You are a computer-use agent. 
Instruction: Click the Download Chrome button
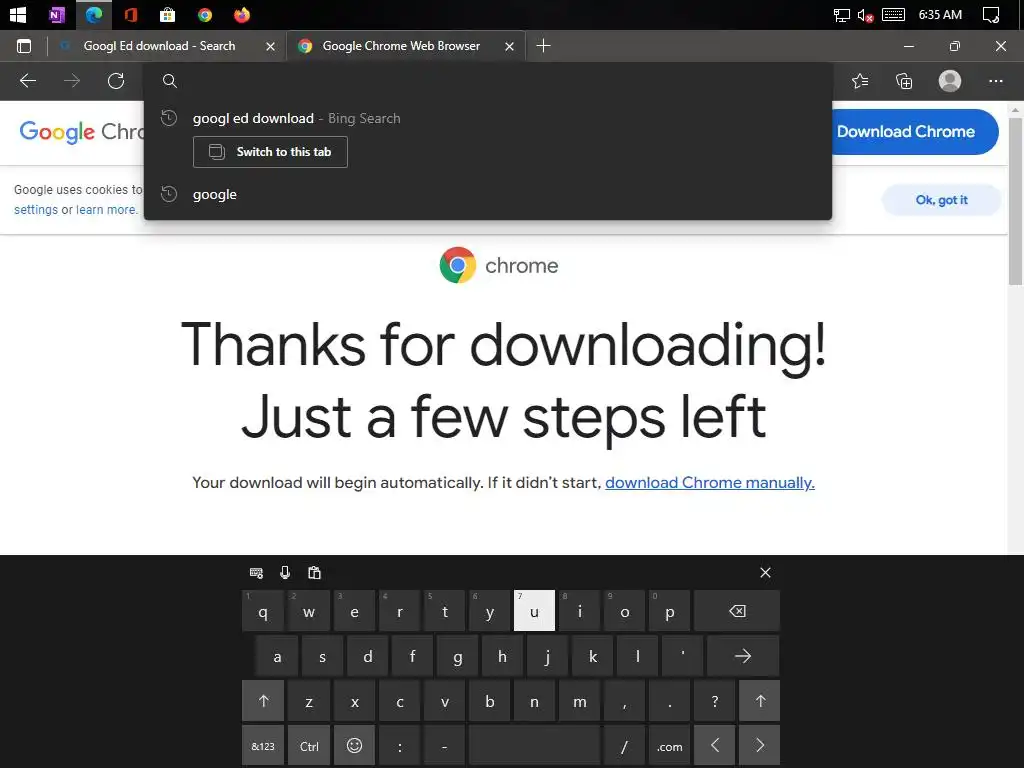click(x=912, y=132)
